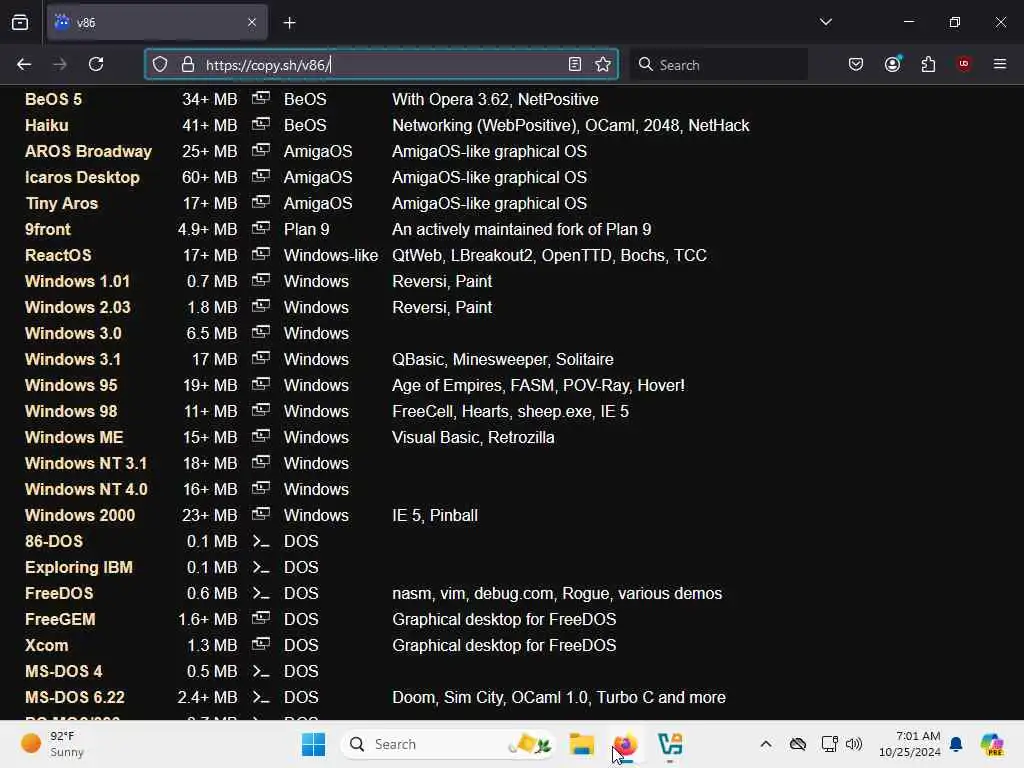
Task: Launch Windows 2000
Action: (x=80, y=515)
